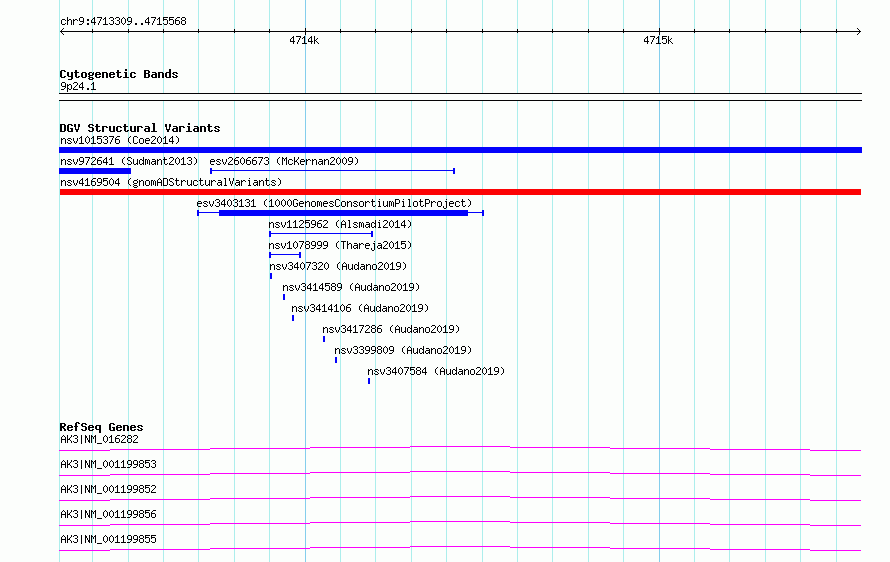Open variant nsv3407584 (Audano2019) label

coord(436,371)
